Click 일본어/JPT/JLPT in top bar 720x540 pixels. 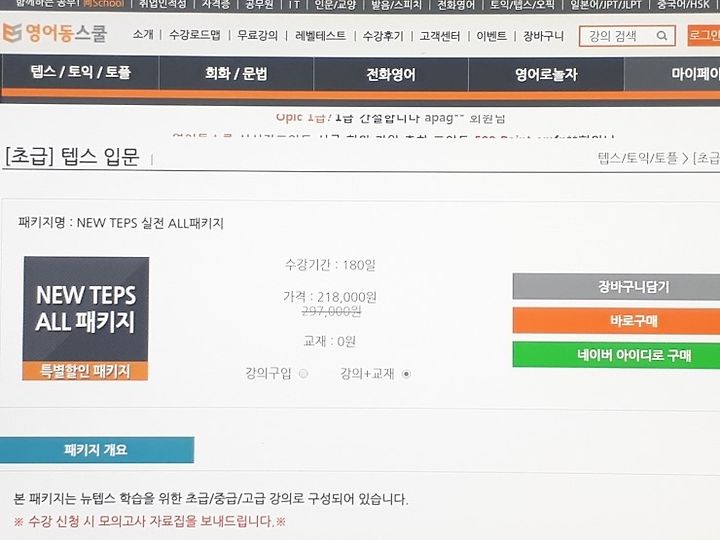pos(605,4)
